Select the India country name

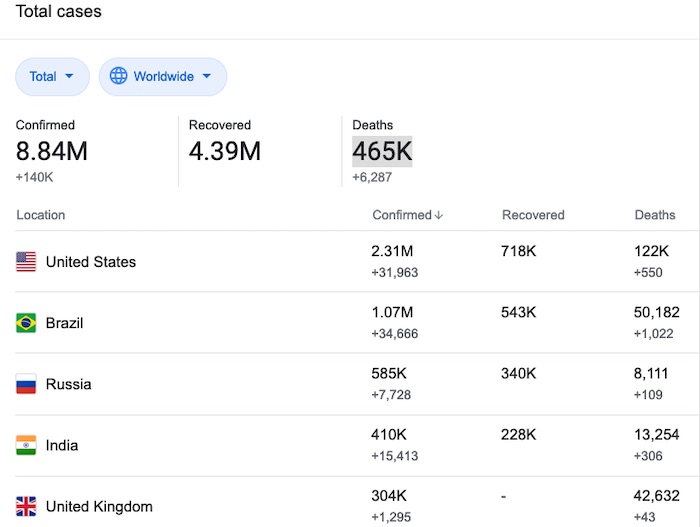(x=62, y=445)
